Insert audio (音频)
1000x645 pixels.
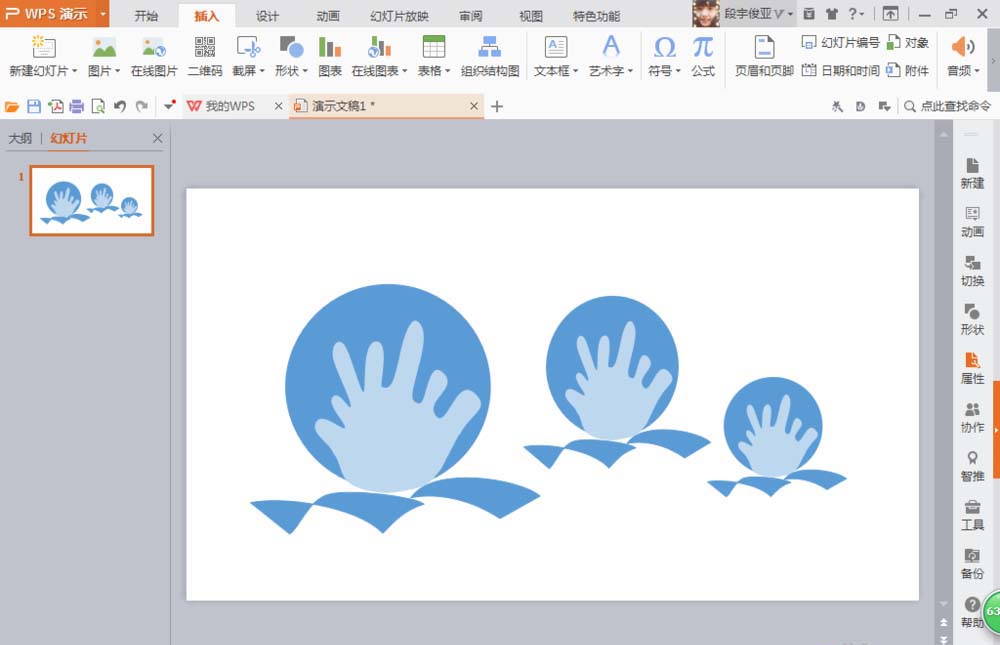coord(963,47)
